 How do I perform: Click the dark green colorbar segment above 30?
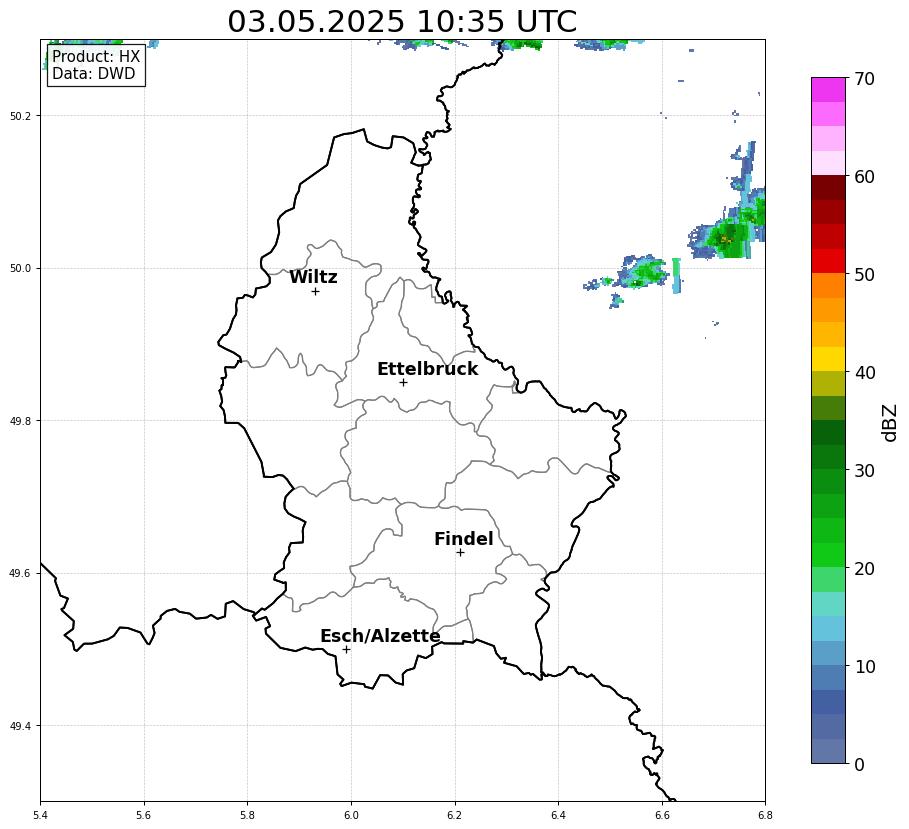click(x=828, y=457)
